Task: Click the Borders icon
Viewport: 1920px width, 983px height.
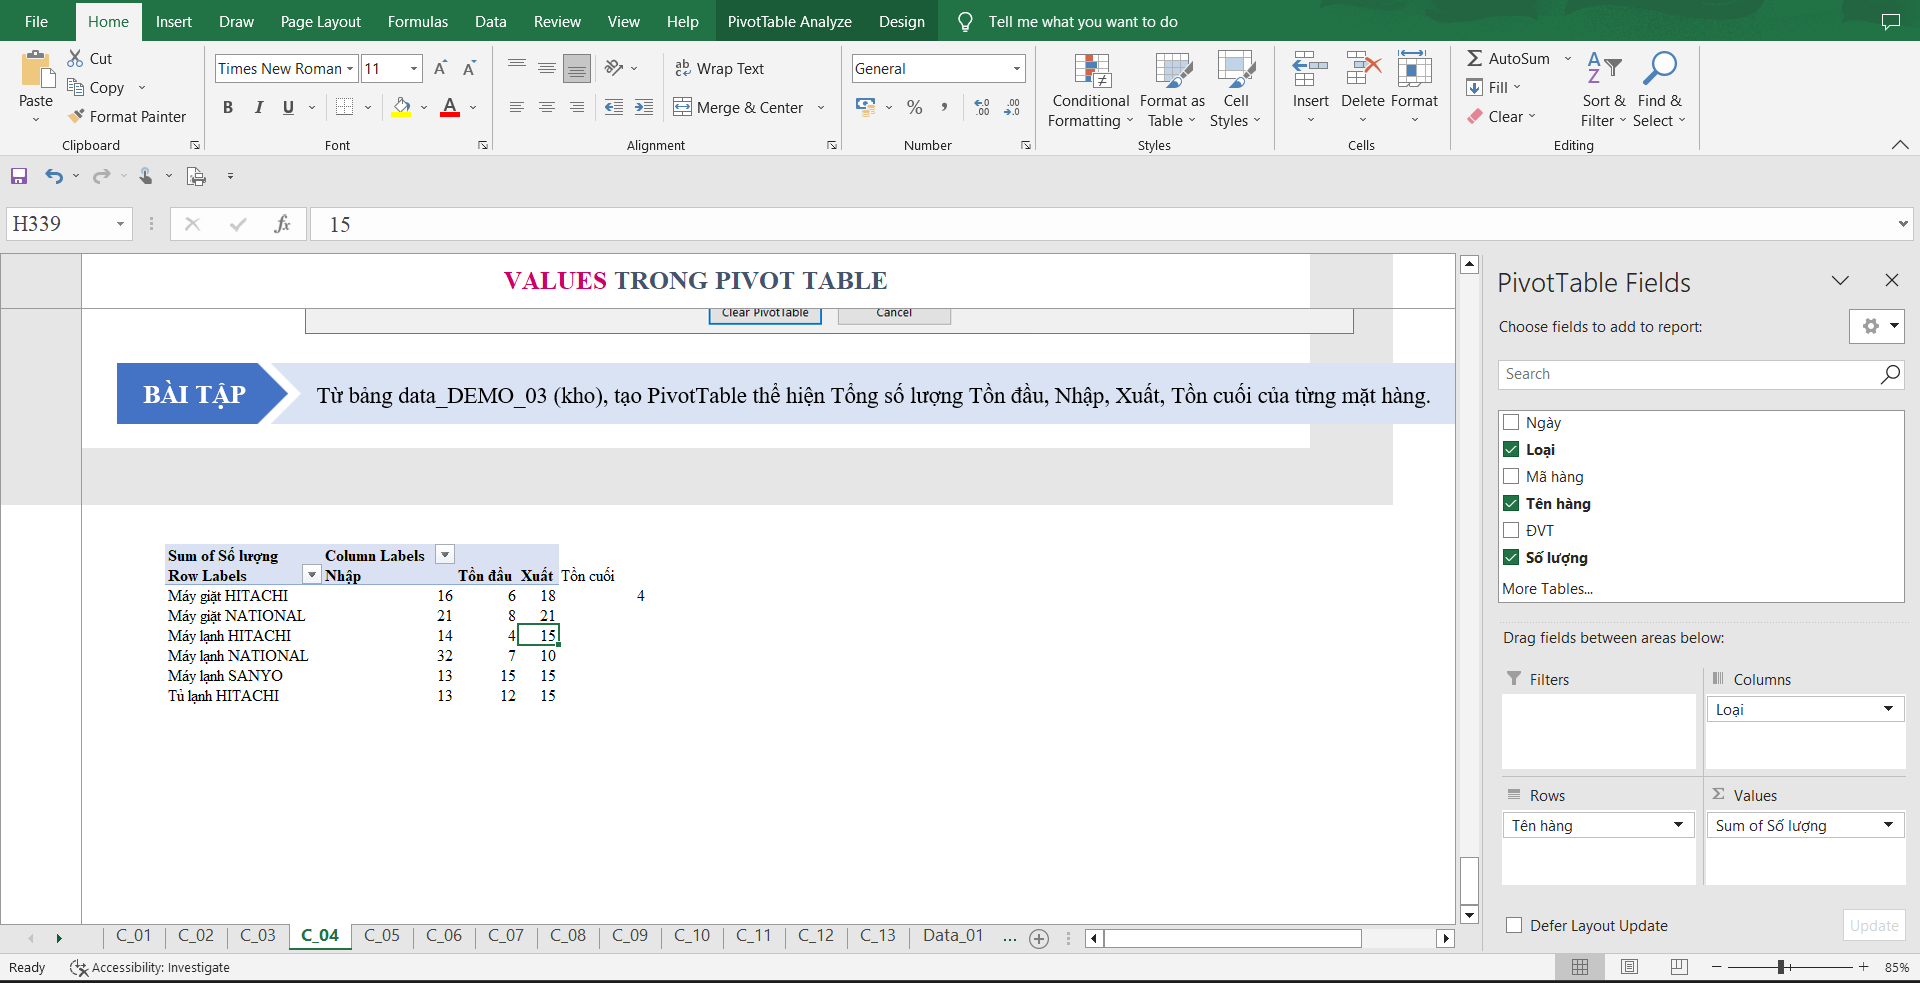Action: 345,107
